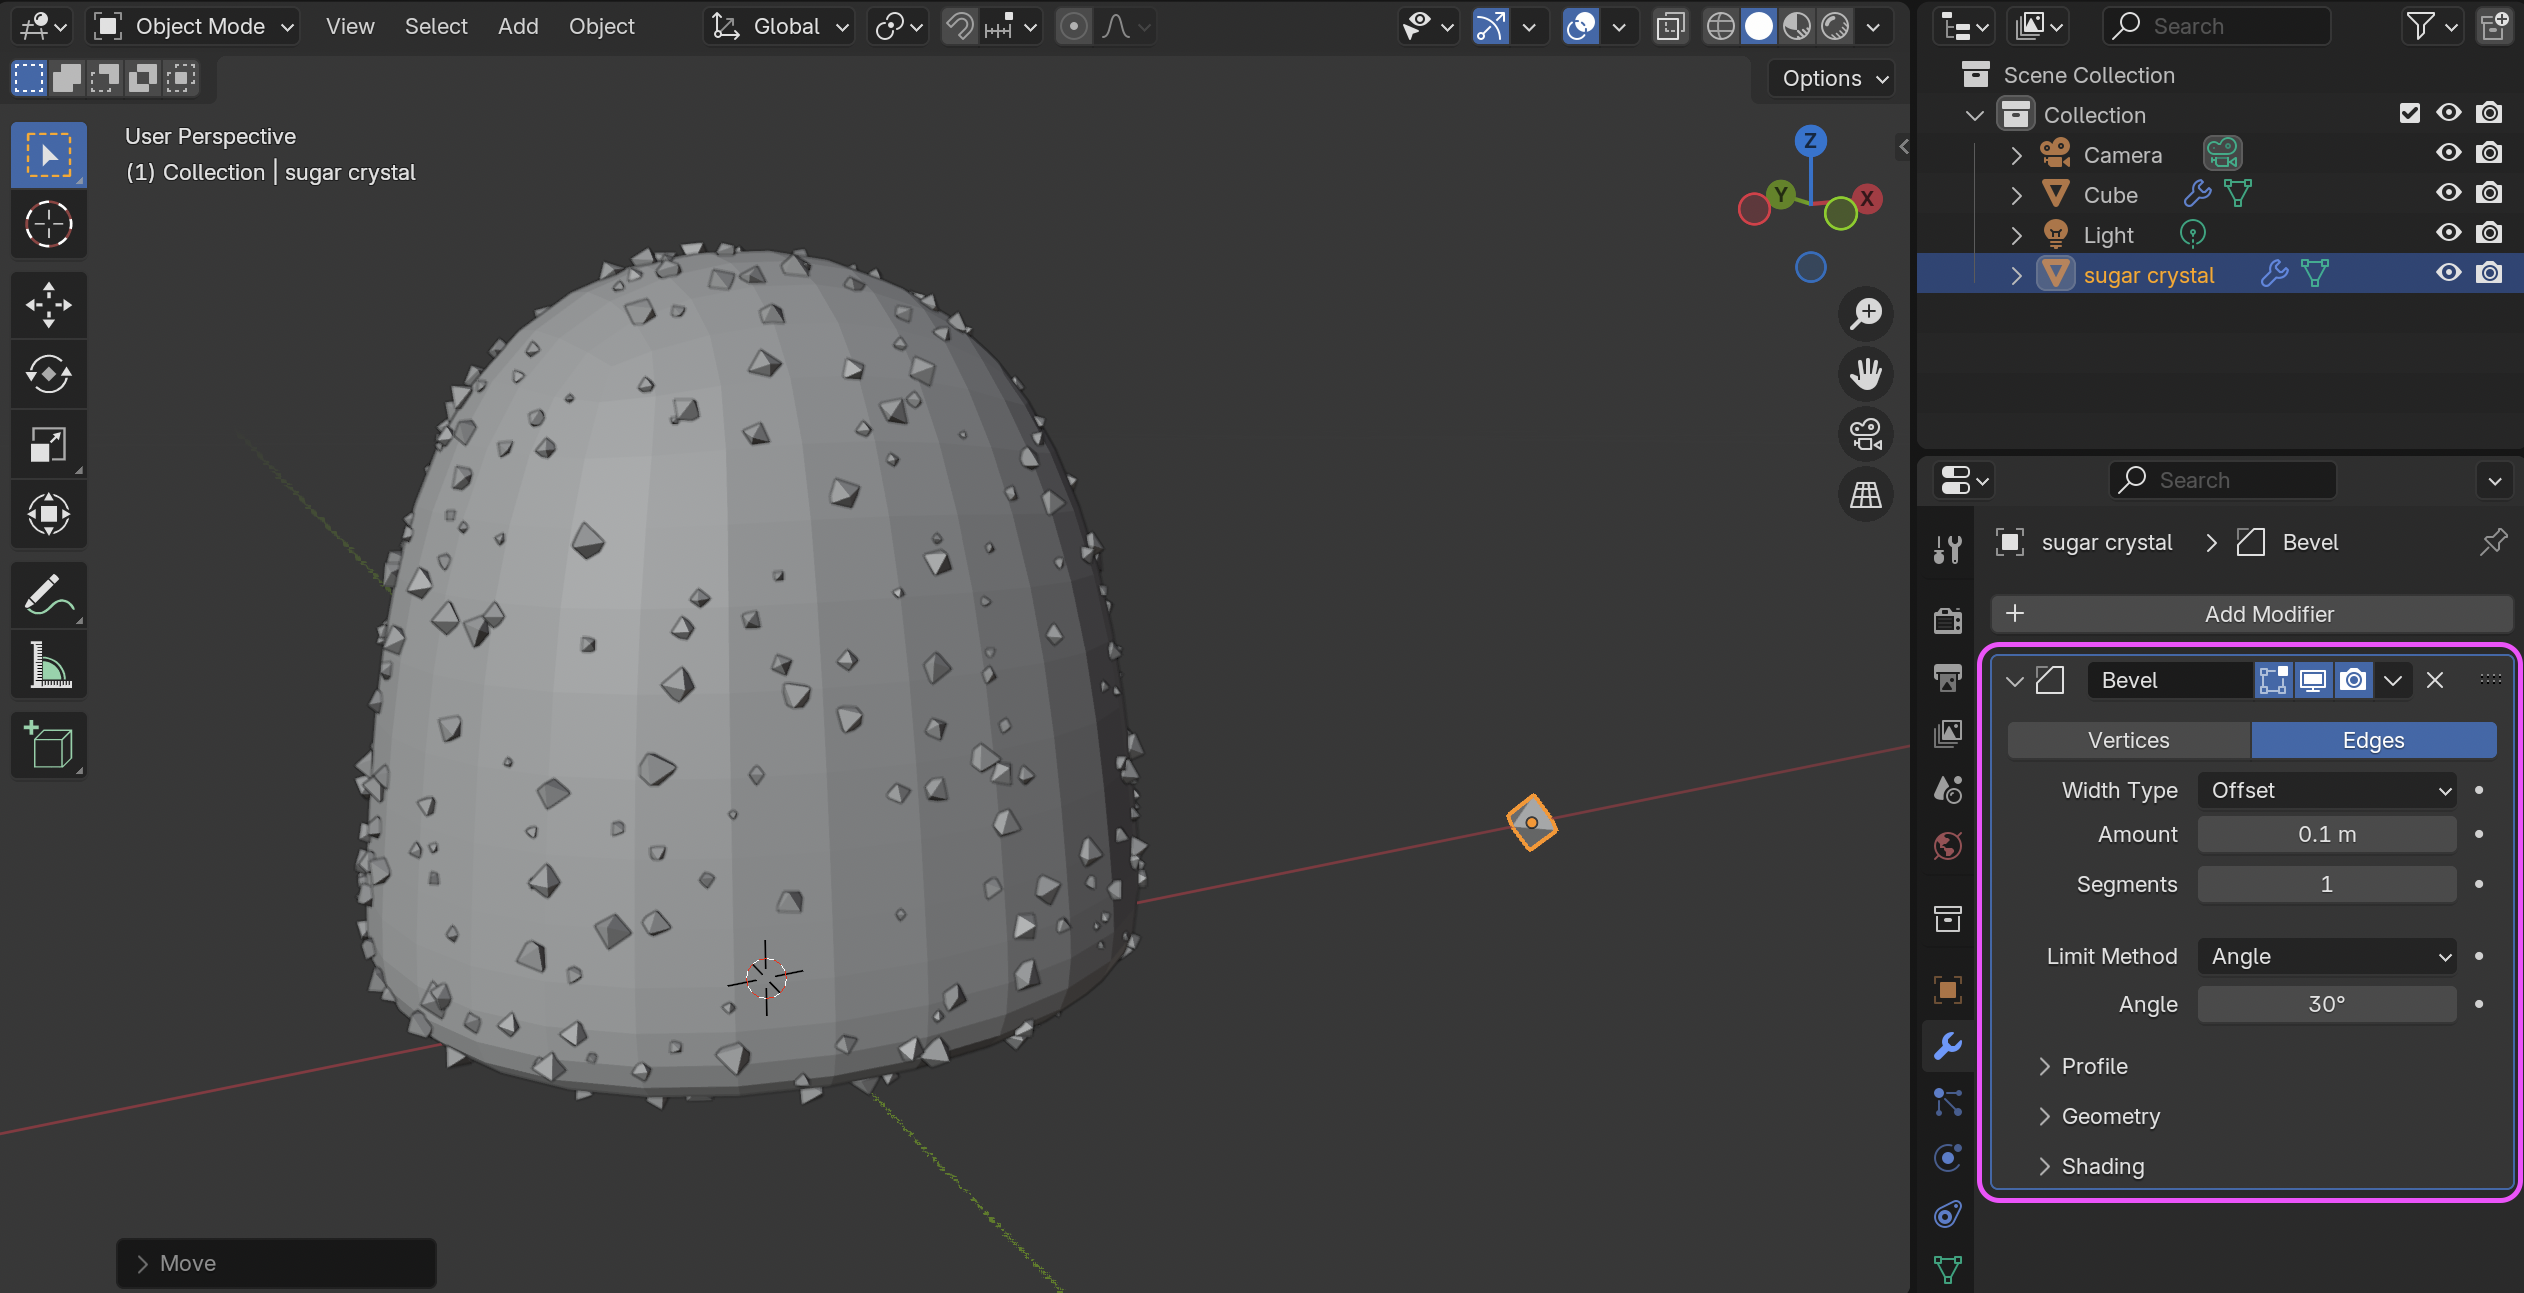Expand the Camera tree item
The width and height of the screenshot is (2524, 1293).
click(x=2016, y=155)
